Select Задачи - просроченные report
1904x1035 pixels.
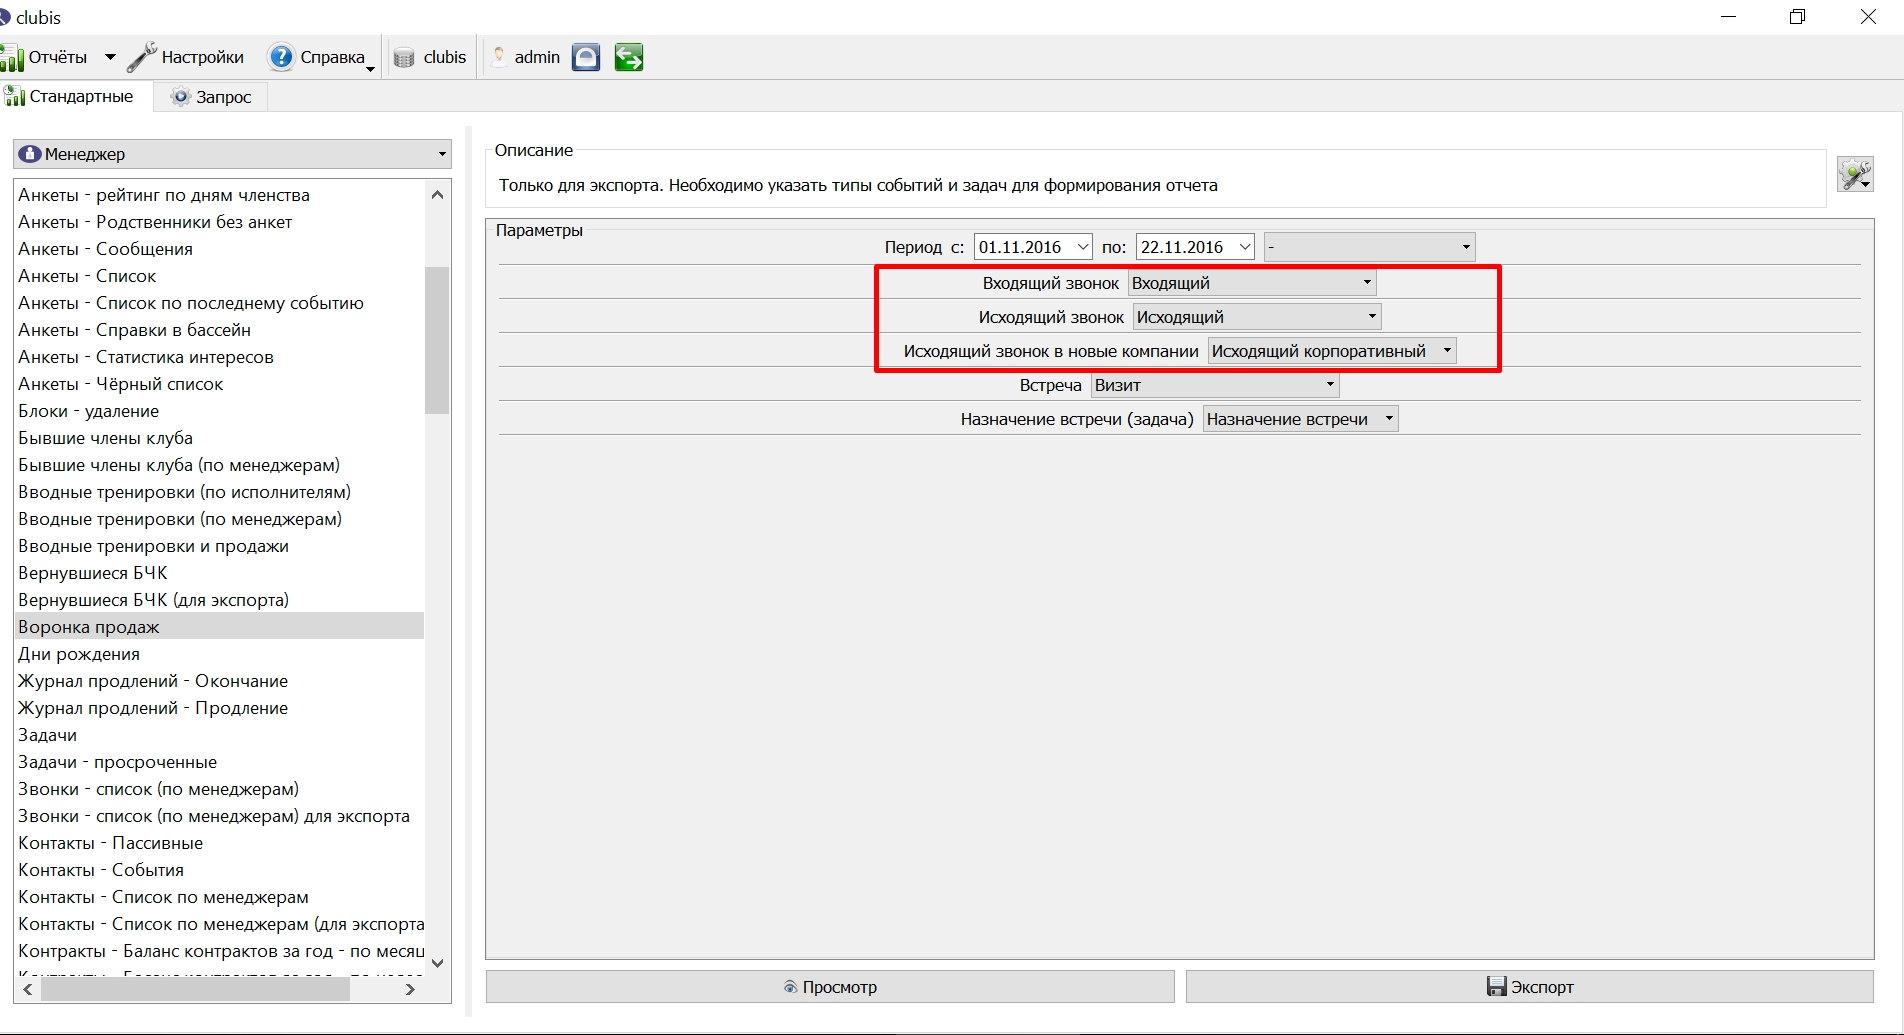click(220, 762)
